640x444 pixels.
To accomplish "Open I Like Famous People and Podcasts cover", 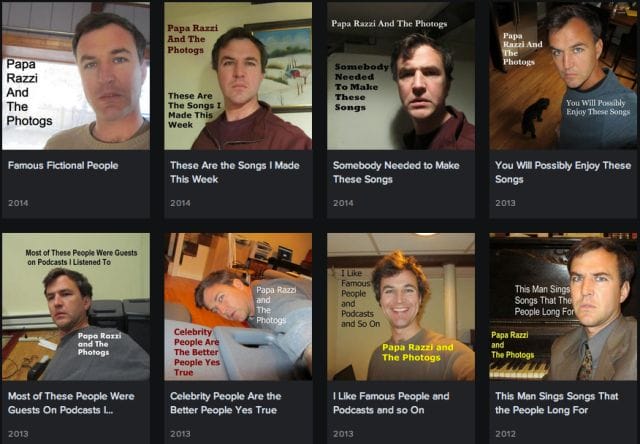I will (x=401, y=307).
